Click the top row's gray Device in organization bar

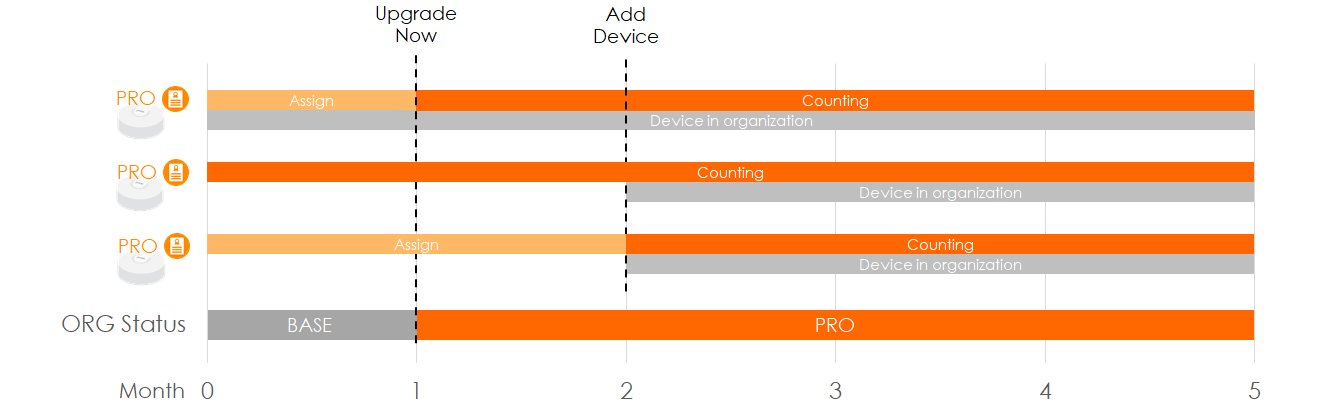tap(731, 121)
